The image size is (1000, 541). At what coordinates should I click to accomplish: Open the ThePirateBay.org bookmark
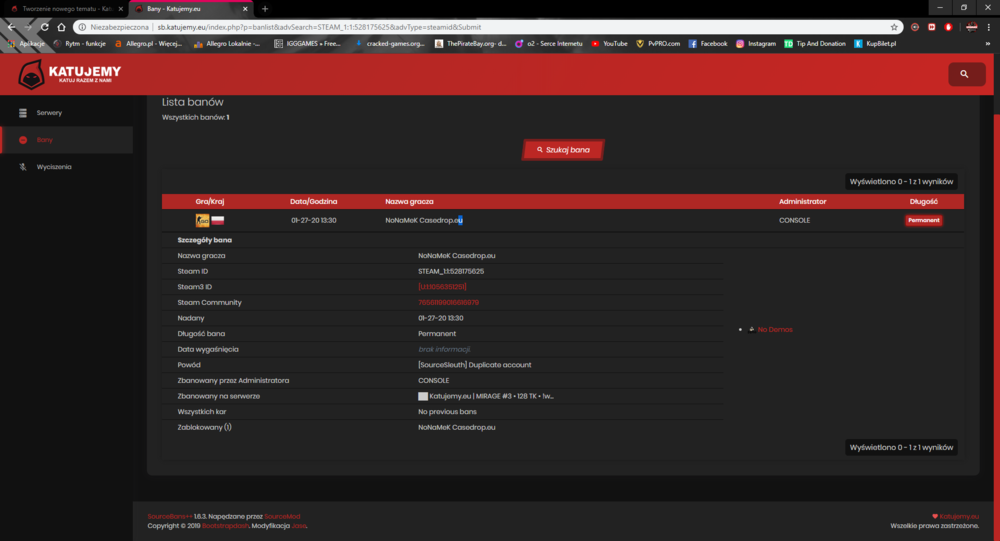471,44
